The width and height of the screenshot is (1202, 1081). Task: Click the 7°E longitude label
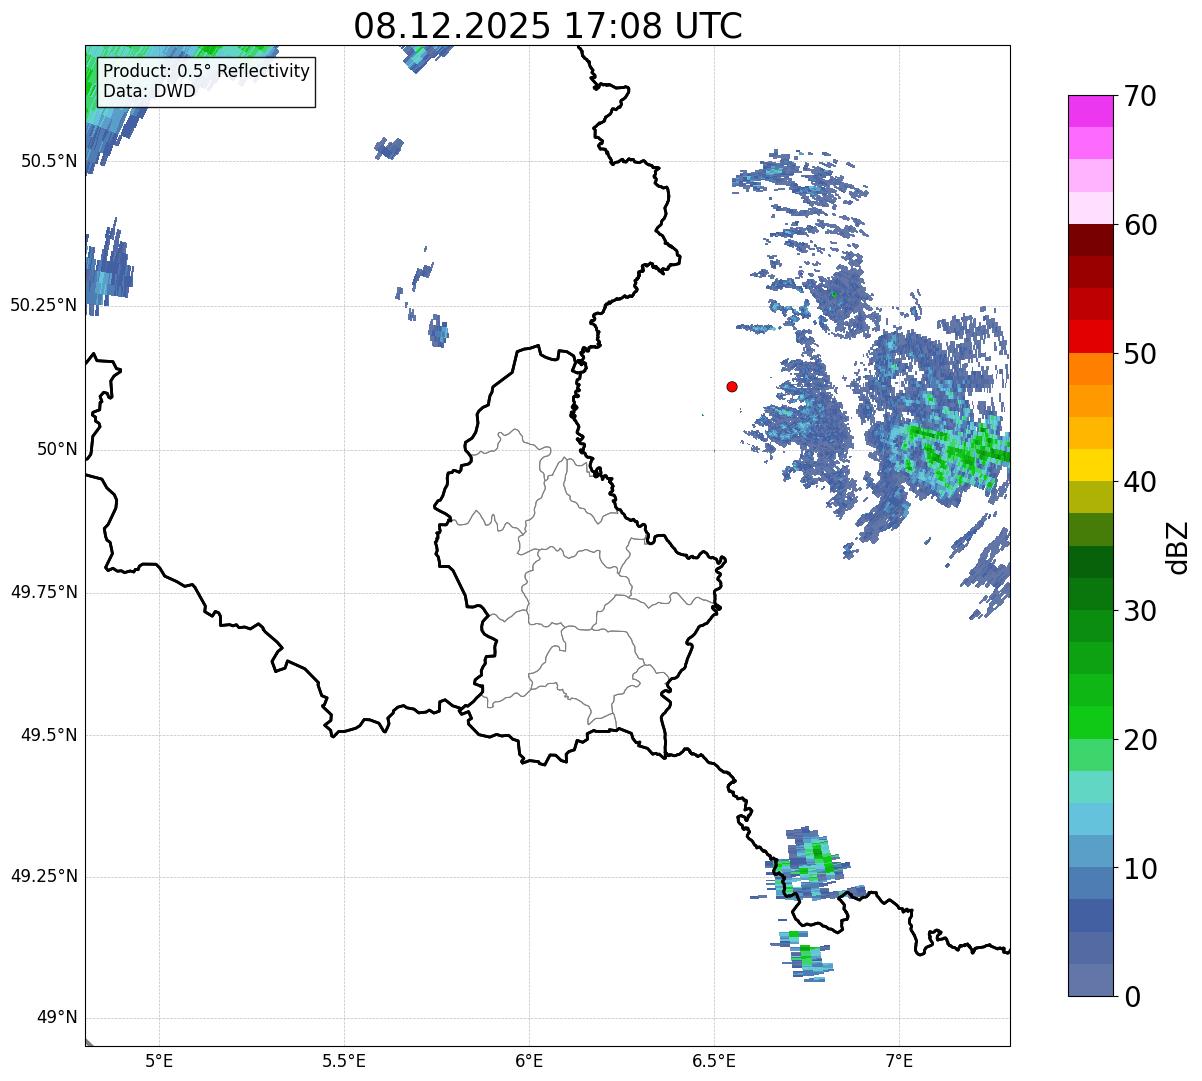pos(899,1060)
